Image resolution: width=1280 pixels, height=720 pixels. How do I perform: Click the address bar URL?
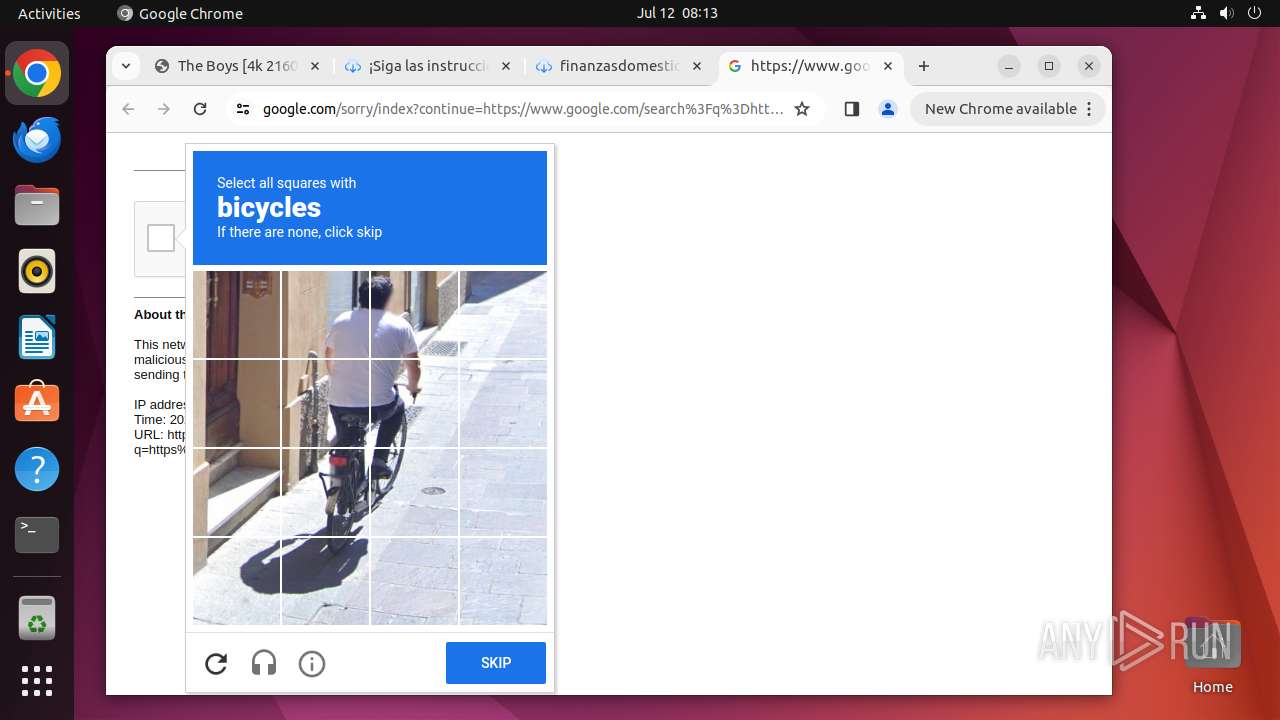click(523, 109)
